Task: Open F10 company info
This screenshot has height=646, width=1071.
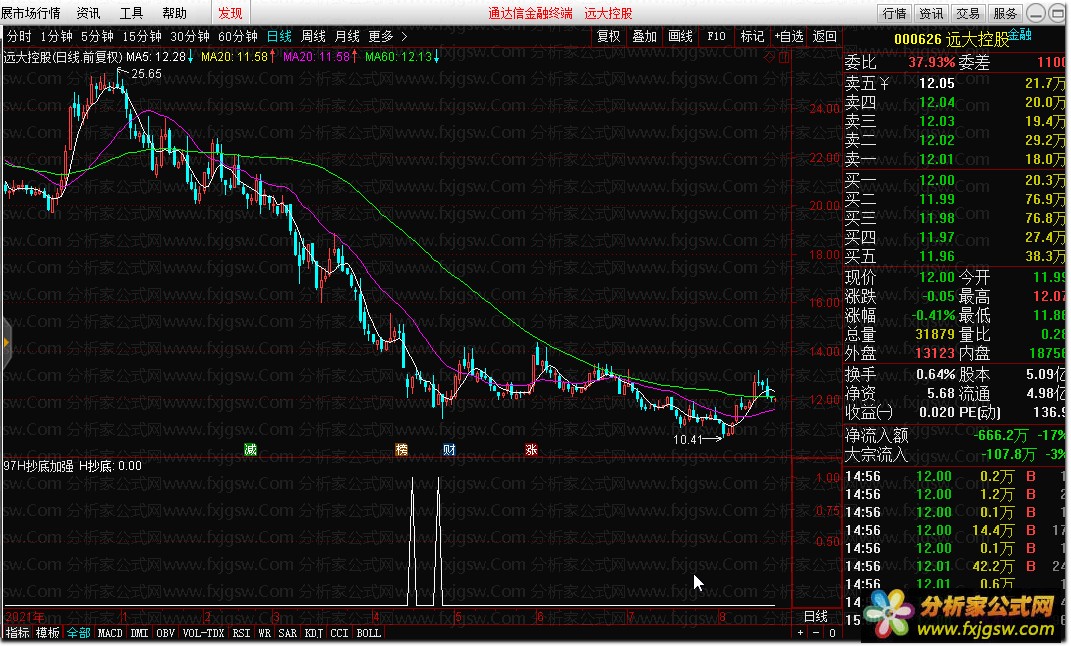Action: click(x=717, y=36)
